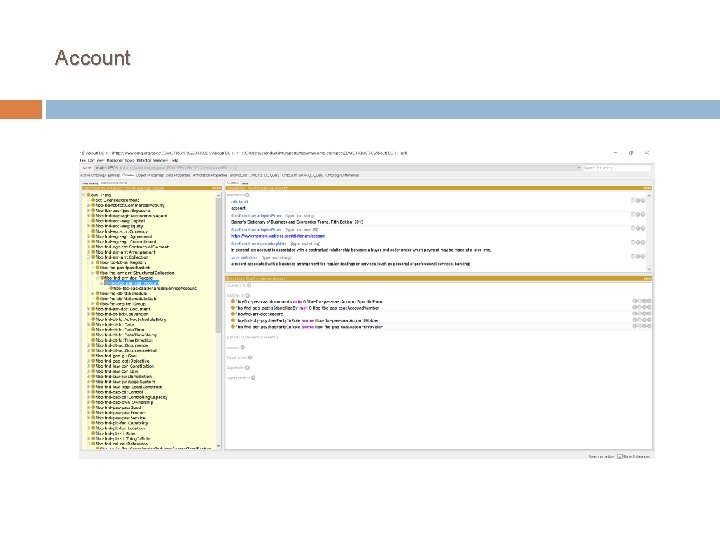
Task: Edit the skos:definition annotation
Action: coord(643,256)
